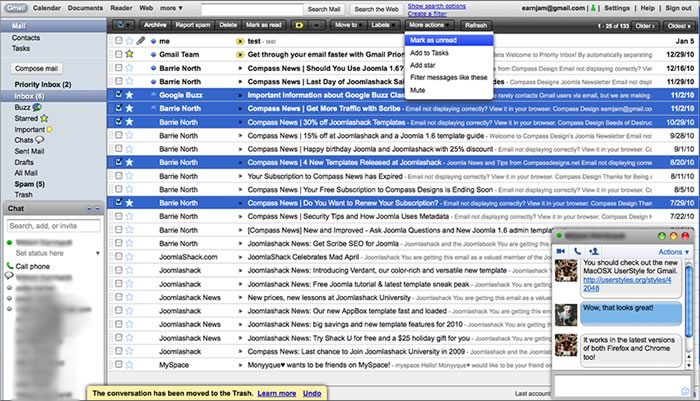Click Compose mail
This screenshot has width=700, height=401.
click(x=36, y=68)
